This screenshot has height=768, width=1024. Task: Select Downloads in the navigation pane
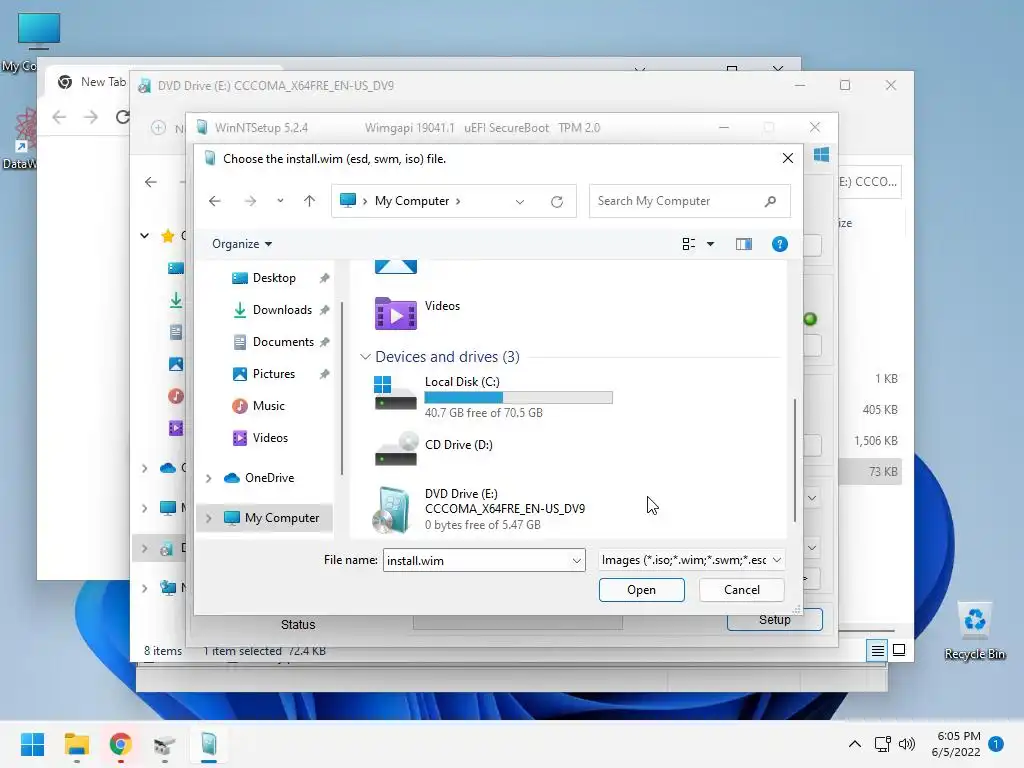point(281,310)
